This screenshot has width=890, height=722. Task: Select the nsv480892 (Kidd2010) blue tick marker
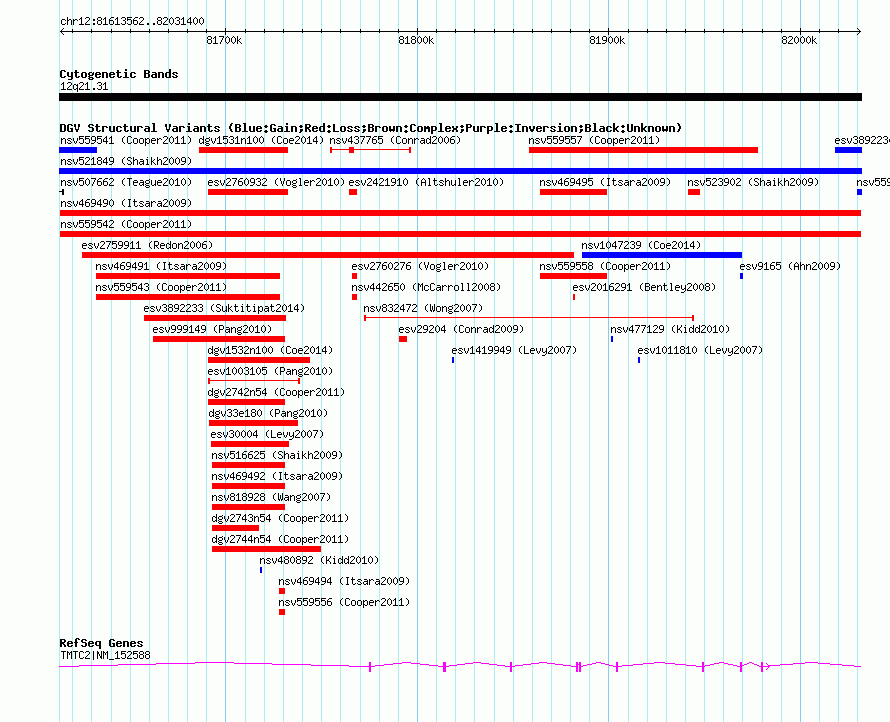pos(261,570)
